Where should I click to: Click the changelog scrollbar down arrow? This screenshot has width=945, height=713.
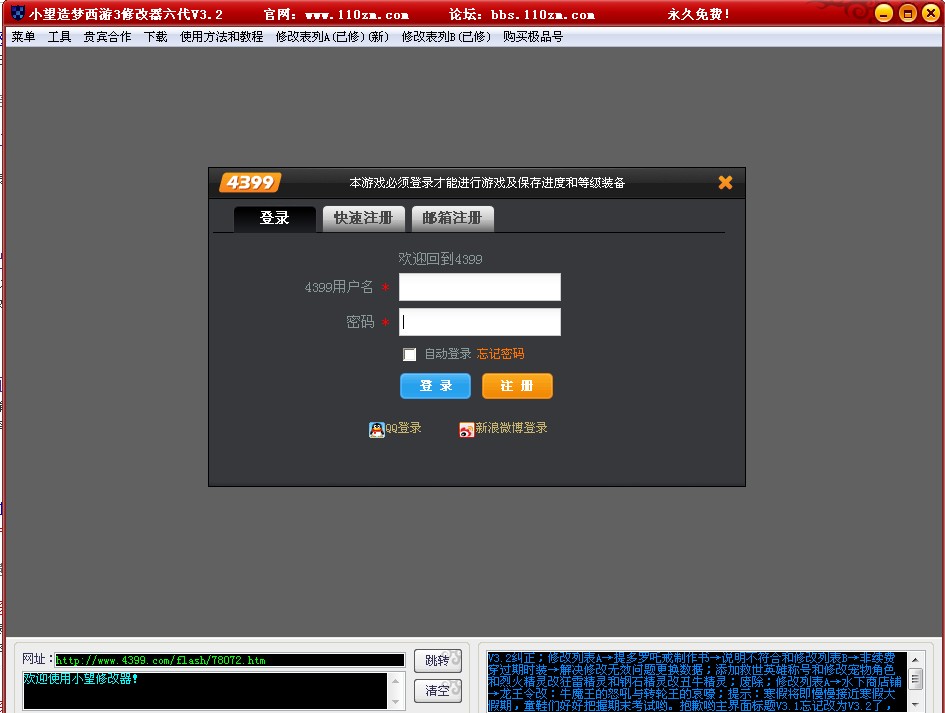(915, 704)
